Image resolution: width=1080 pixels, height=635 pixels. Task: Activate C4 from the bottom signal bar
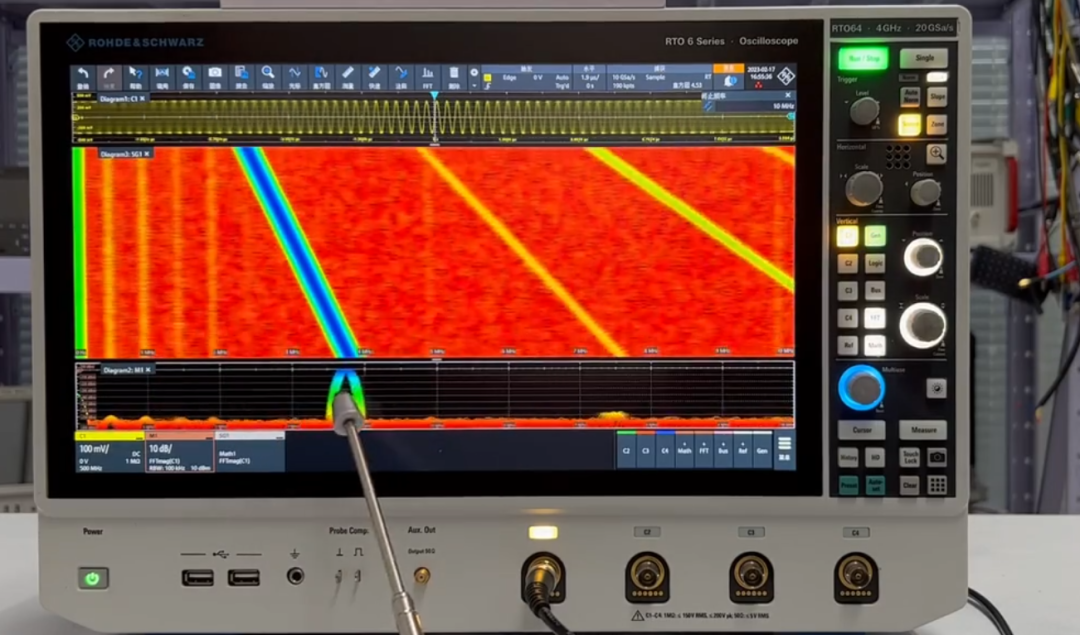(x=665, y=450)
